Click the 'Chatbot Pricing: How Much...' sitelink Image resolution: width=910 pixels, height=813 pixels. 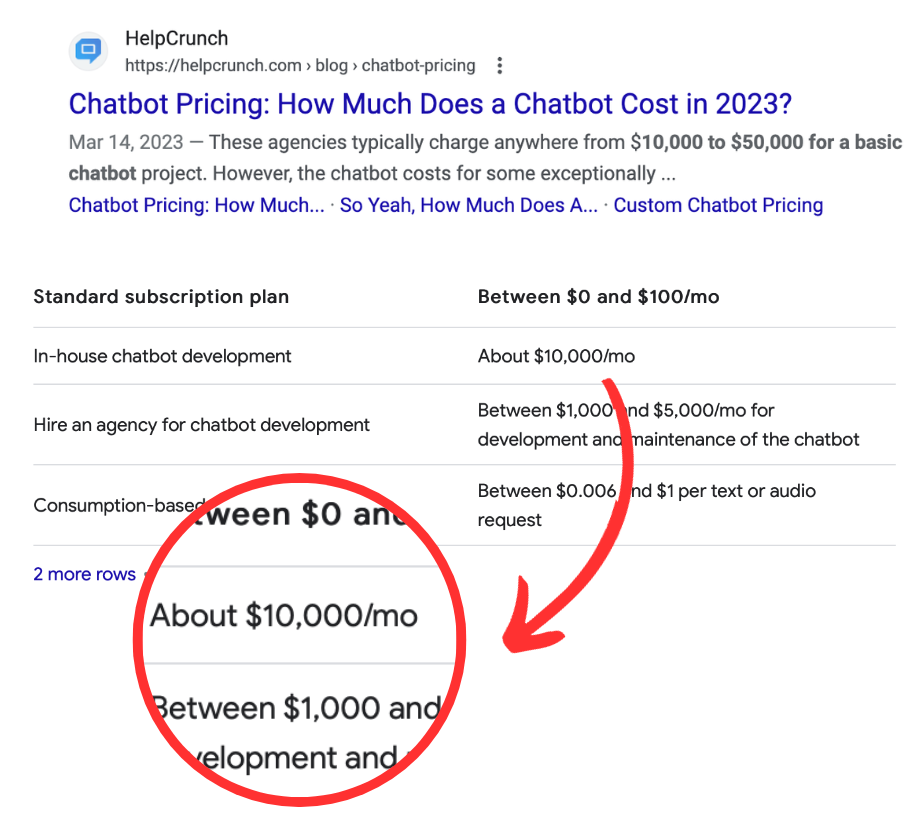(x=196, y=205)
